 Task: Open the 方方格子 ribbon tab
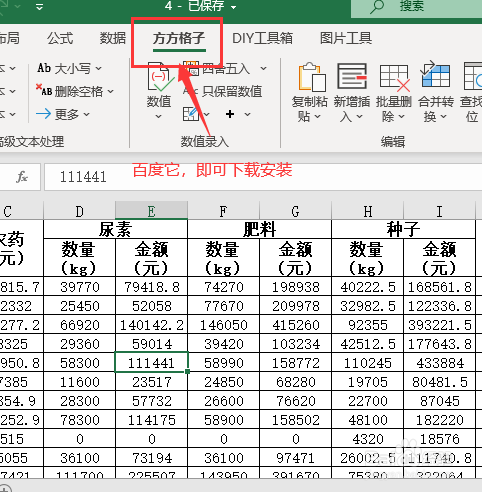point(179,38)
